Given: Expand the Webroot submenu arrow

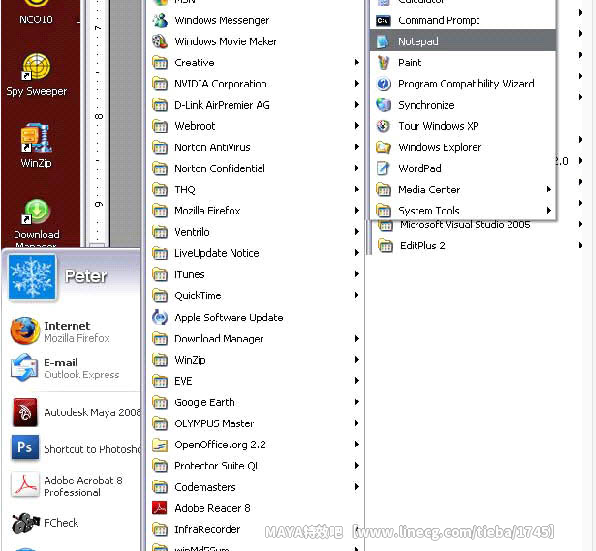Looking at the screenshot, I should pos(357,126).
